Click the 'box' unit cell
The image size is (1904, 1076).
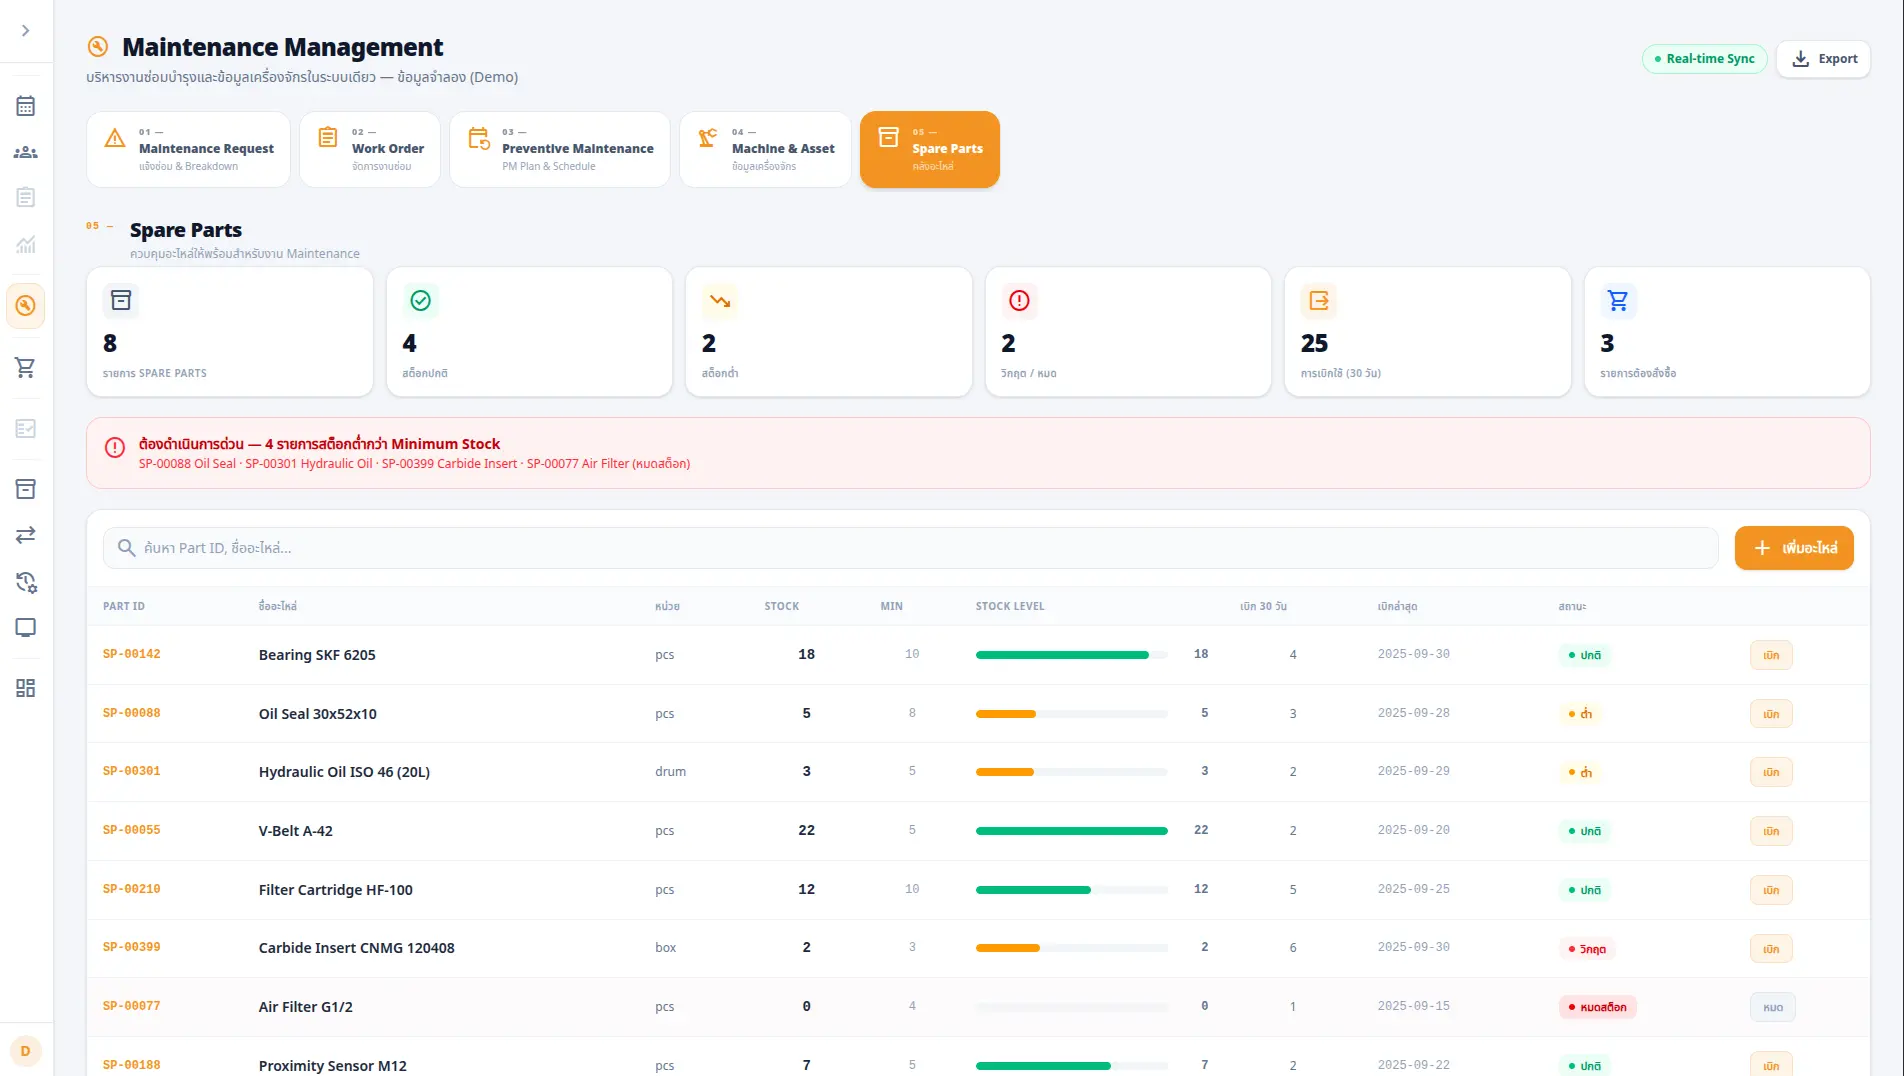665,948
